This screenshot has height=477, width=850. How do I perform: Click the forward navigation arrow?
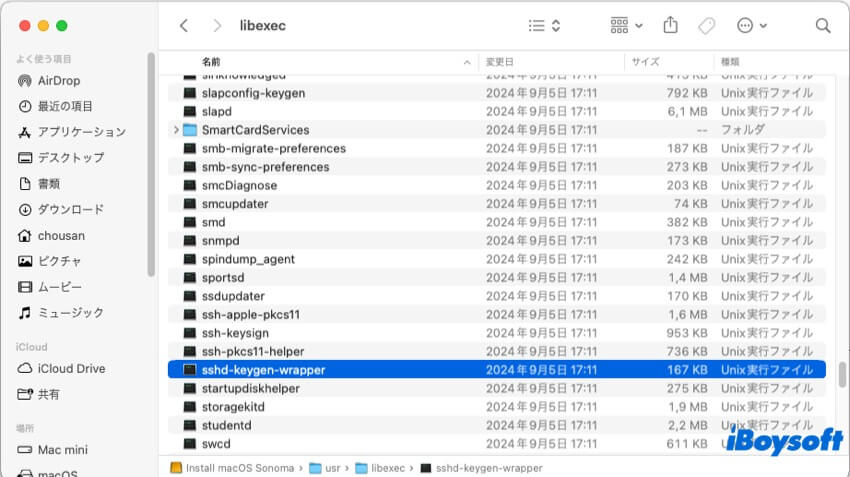(x=217, y=25)
